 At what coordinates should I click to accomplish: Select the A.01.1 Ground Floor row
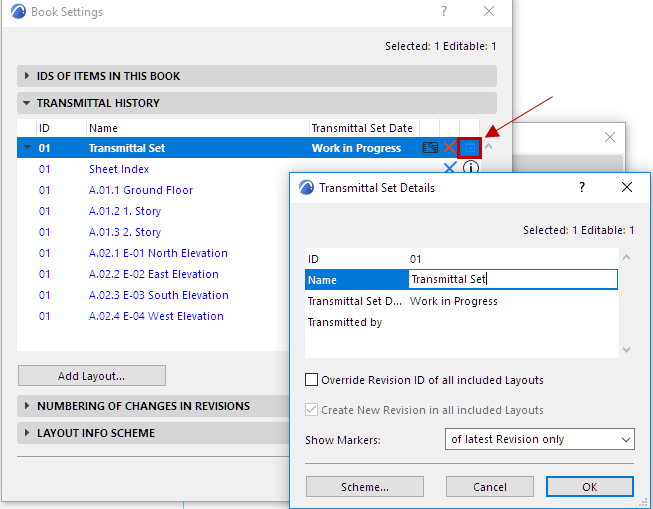(x=153, y=190)
